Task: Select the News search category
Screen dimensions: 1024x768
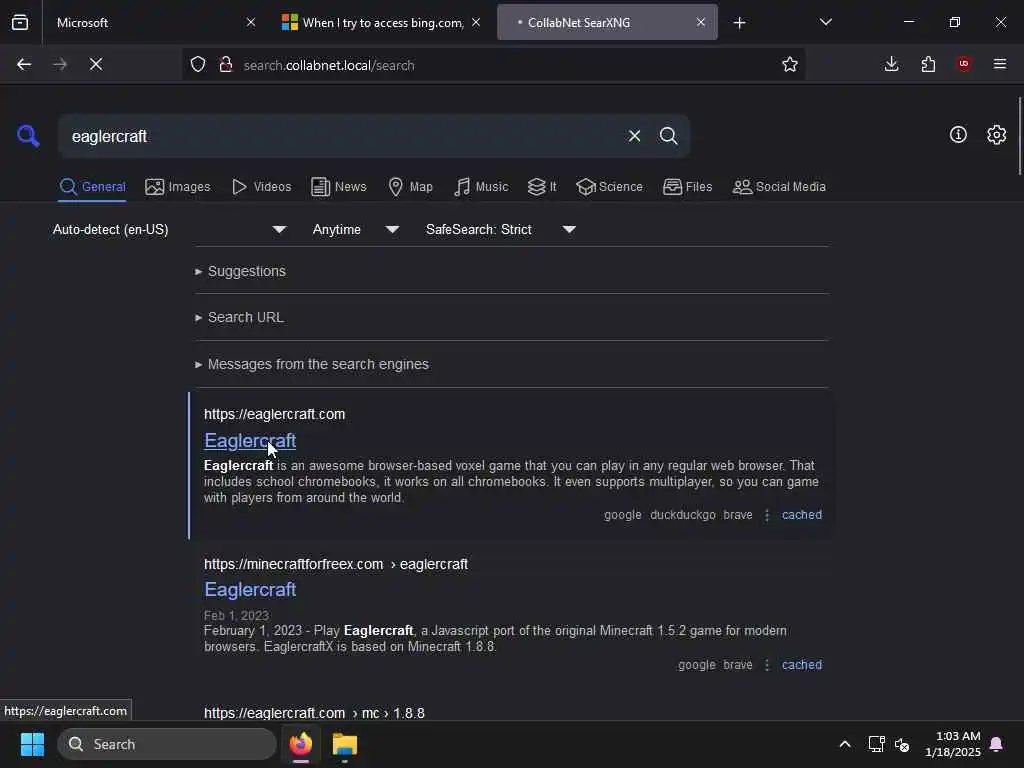Action: coord(338,187)
